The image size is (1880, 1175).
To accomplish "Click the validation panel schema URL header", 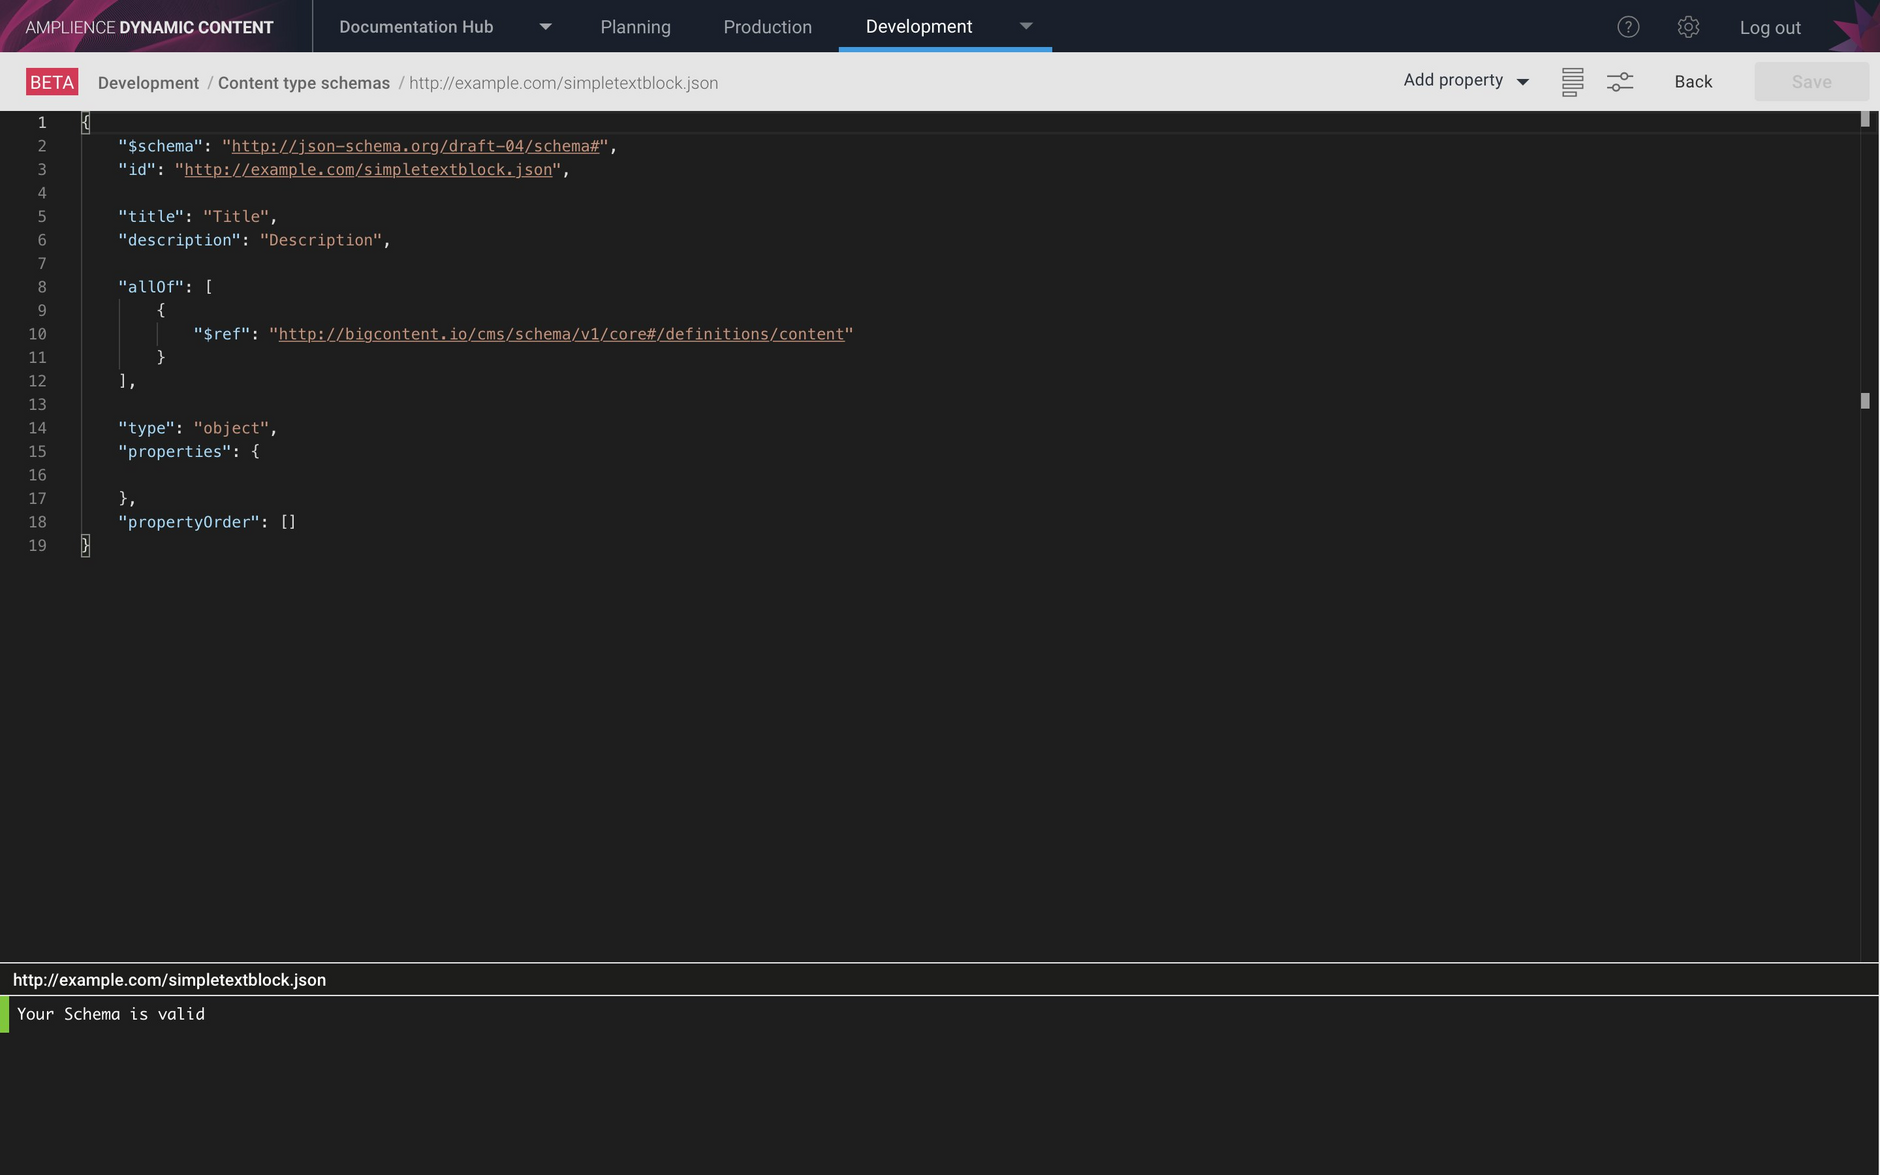I will click(x=169, y=980).
